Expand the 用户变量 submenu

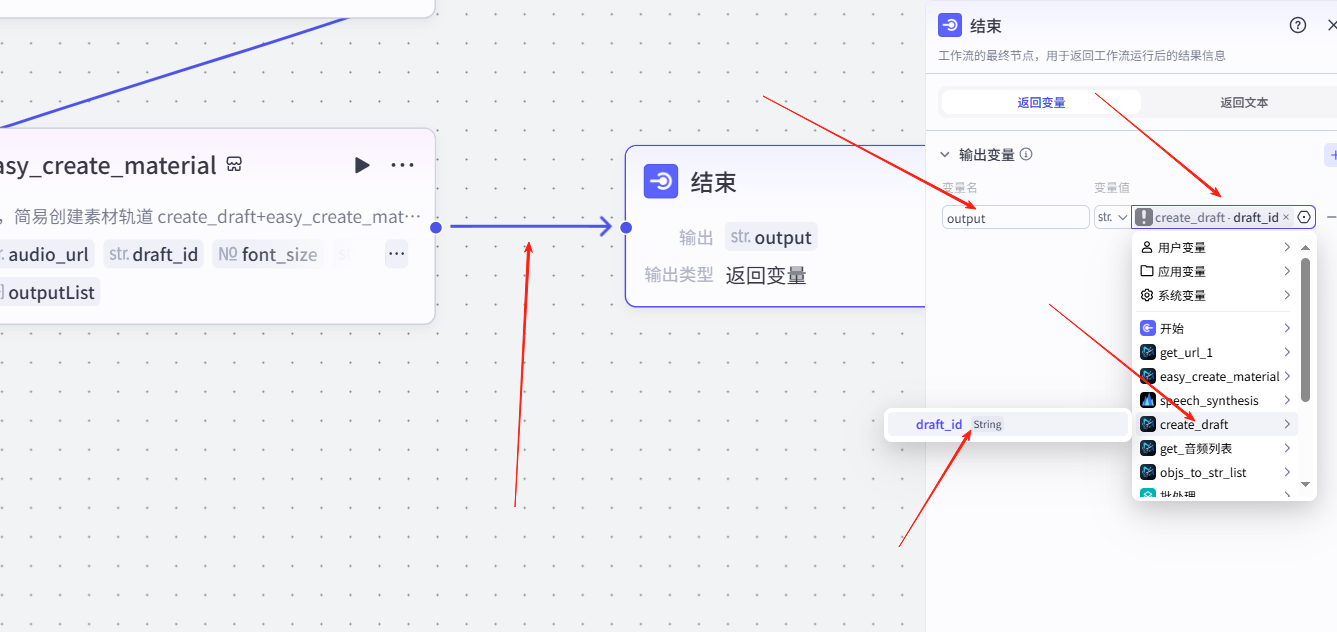1216,247
